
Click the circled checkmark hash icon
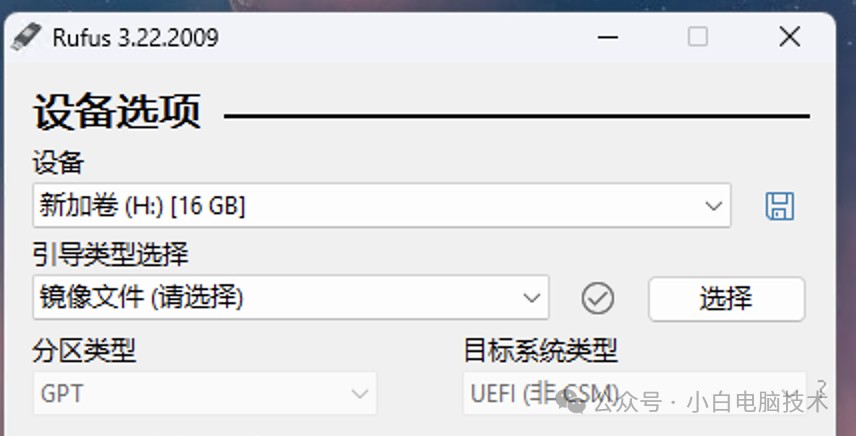598,298
